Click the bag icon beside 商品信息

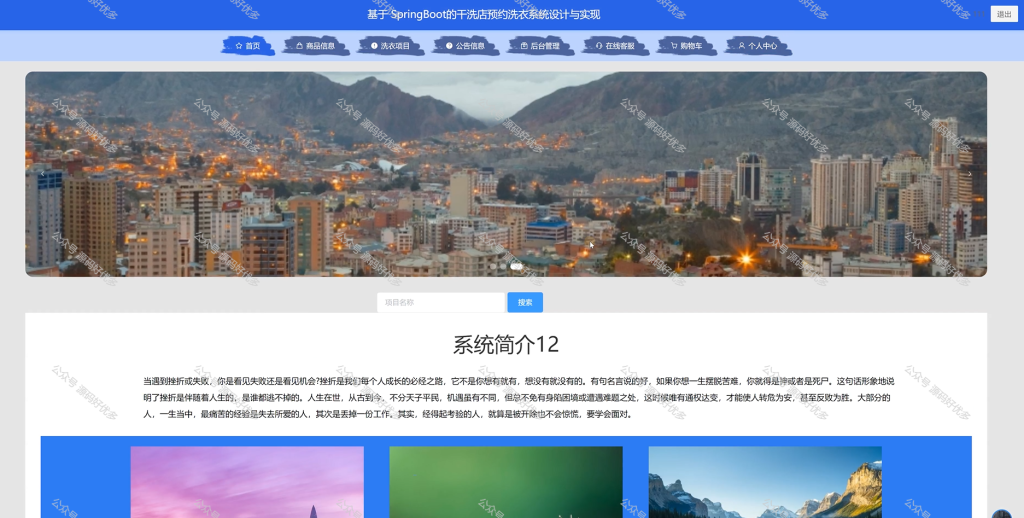pos(299,46)
